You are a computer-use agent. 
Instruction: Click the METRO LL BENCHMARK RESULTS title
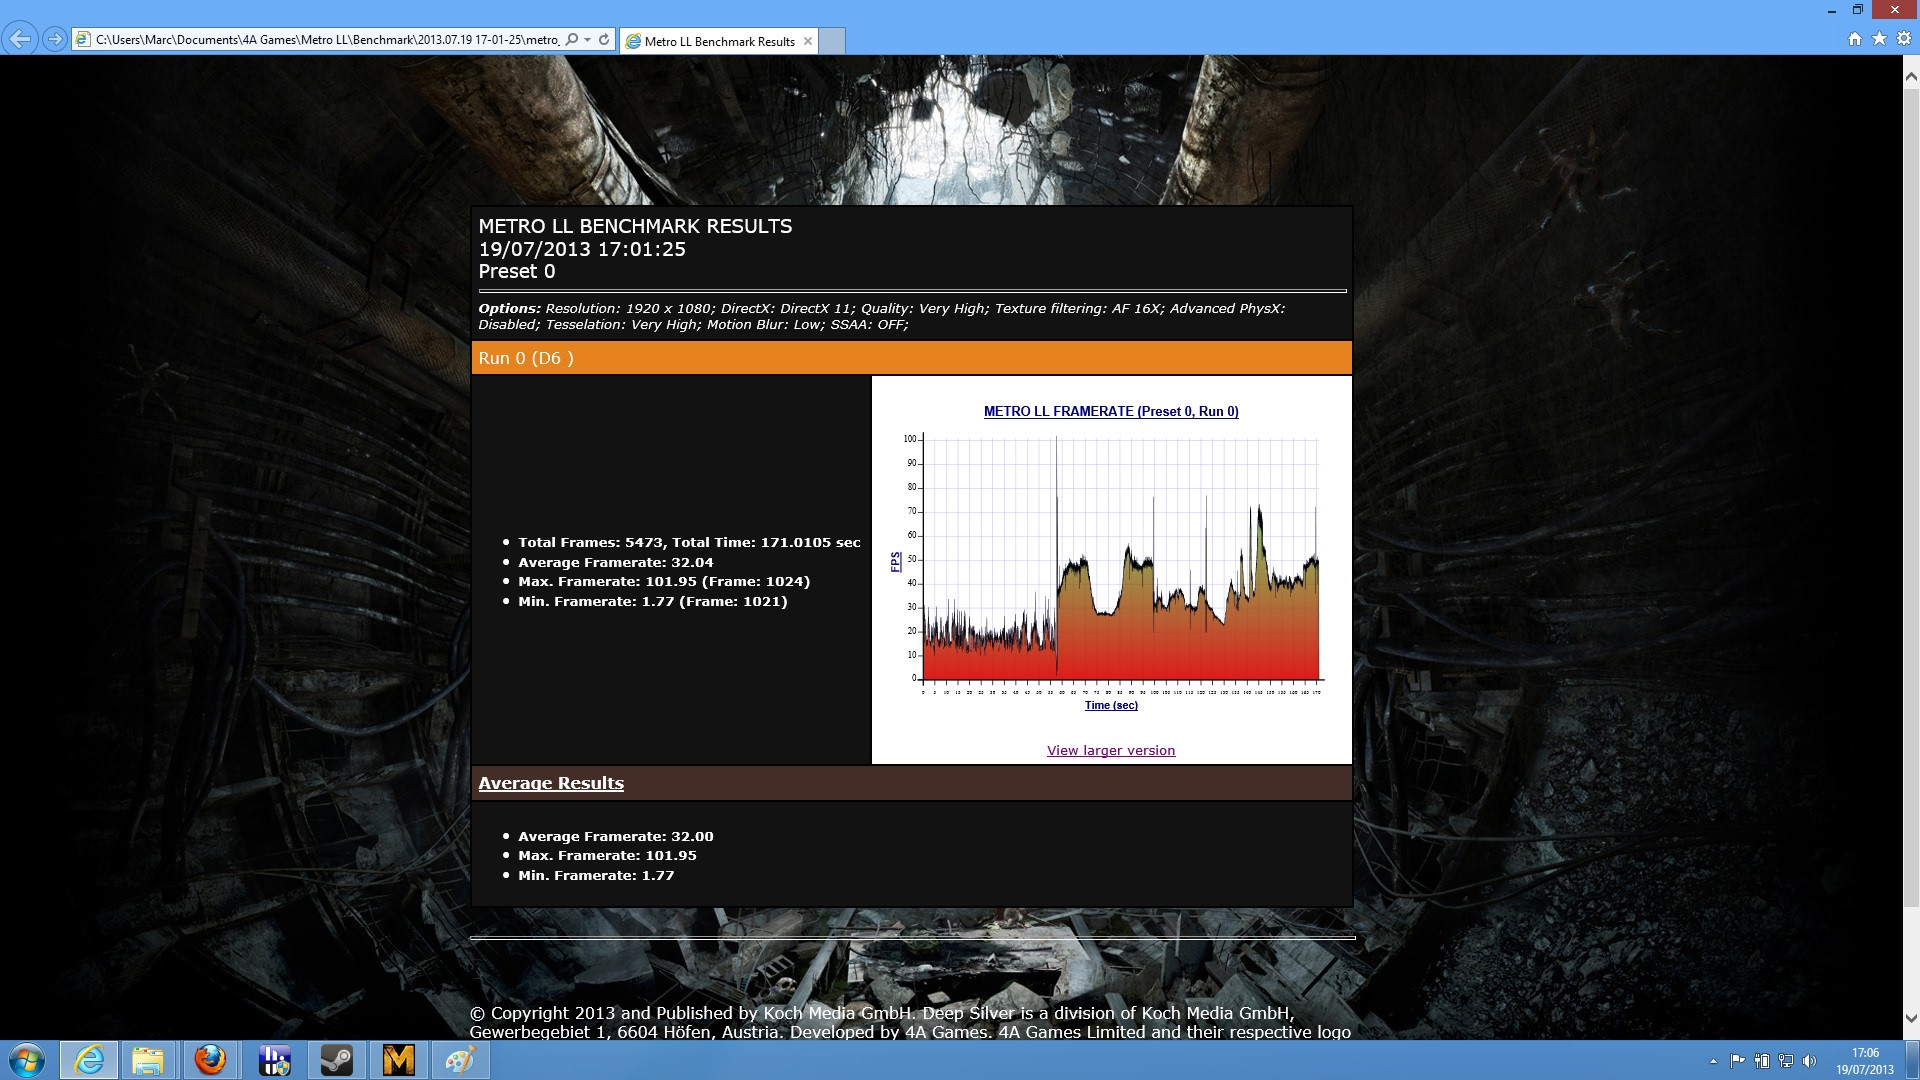635,226
